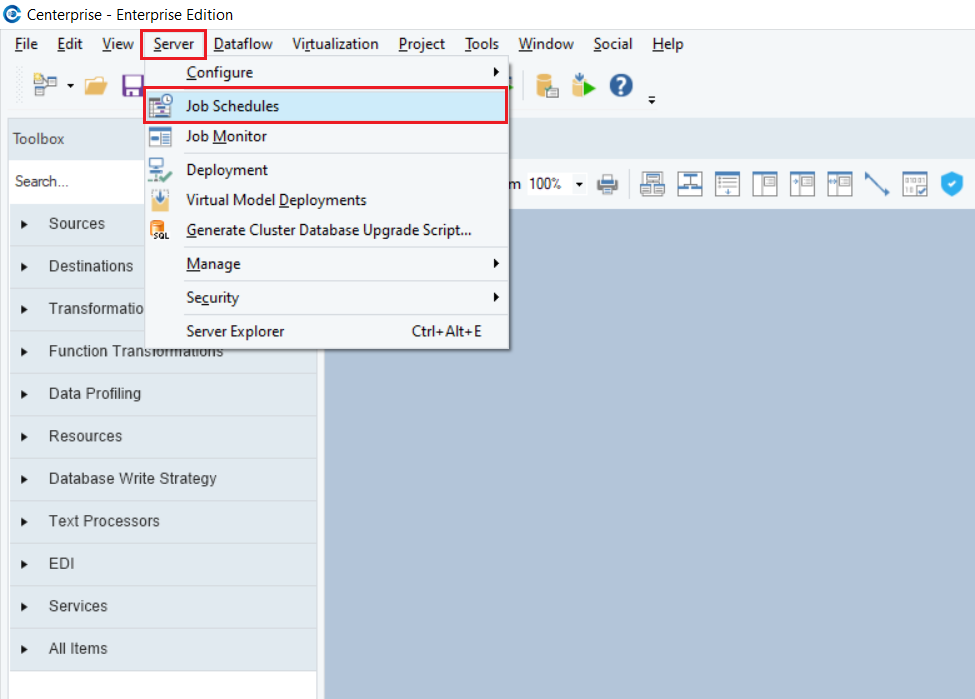This screenshot has width=975, height=699.
Task: Click the New item toolbar icon
Action: pos(44,85)
